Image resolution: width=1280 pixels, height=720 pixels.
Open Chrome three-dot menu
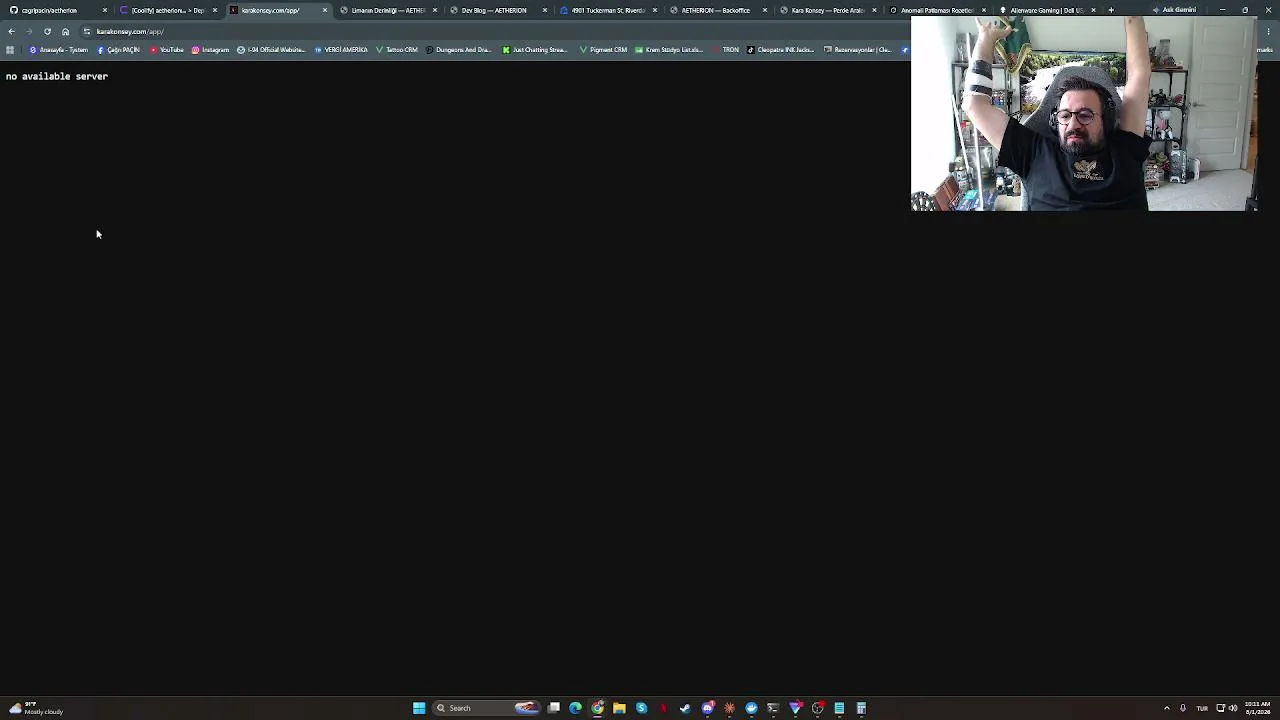1268,31
